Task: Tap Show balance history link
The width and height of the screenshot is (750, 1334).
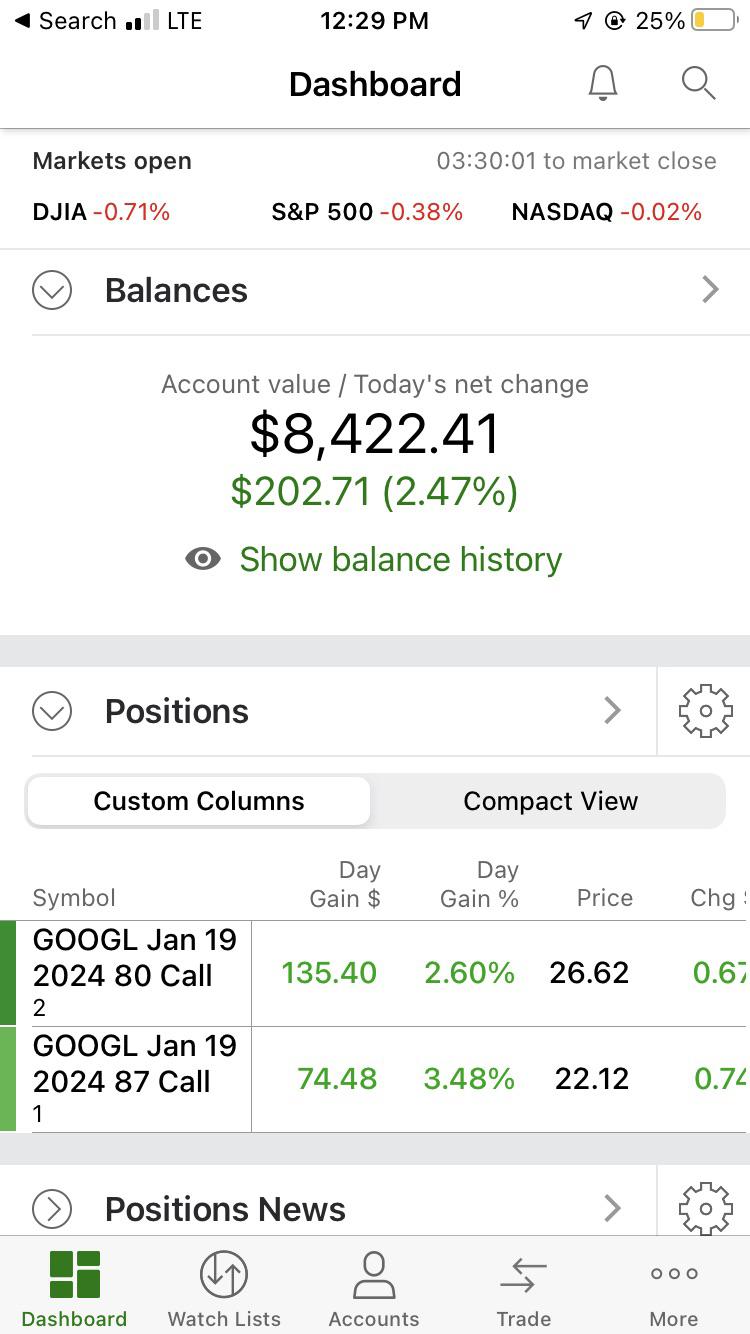Action: [400, 559]
